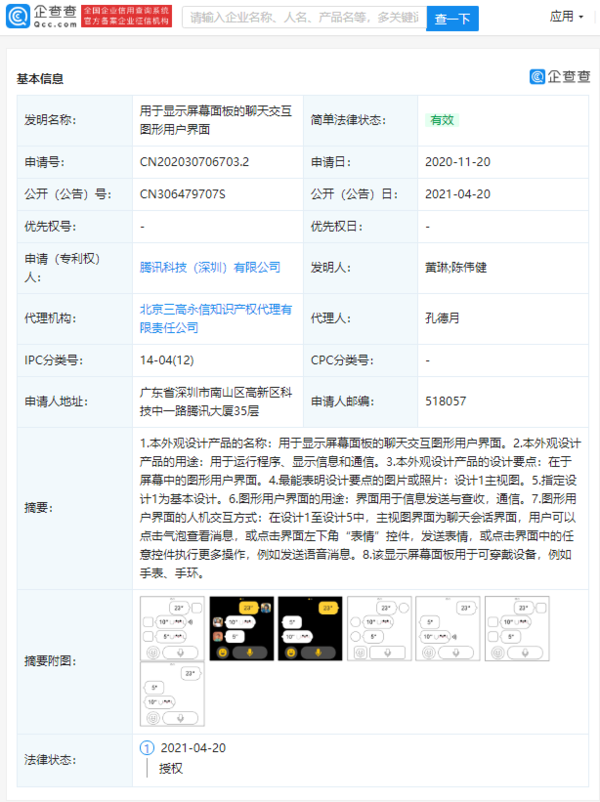This screenshot has width=600, height=802.
Task: Open seventh abstract thumbnail in second row
Action: click(172, 694)
